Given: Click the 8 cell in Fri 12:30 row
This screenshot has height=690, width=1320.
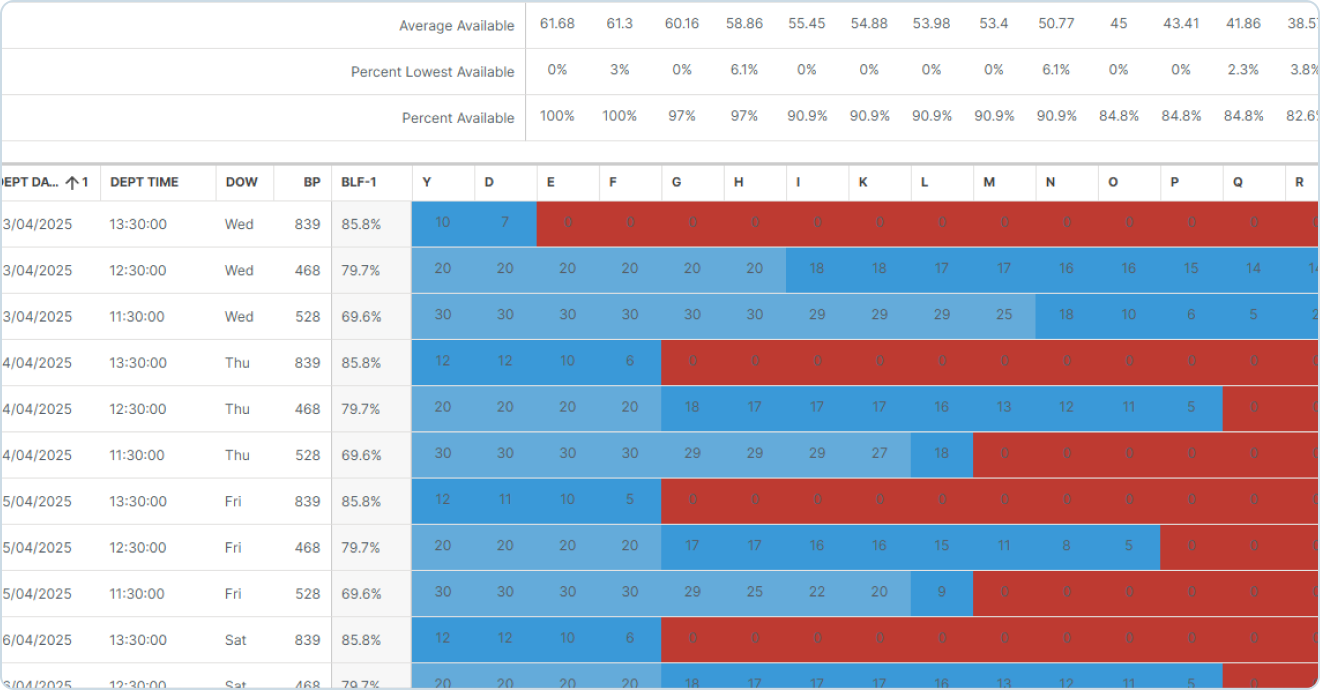Looking at the screenshot, I should [1066, 546].
